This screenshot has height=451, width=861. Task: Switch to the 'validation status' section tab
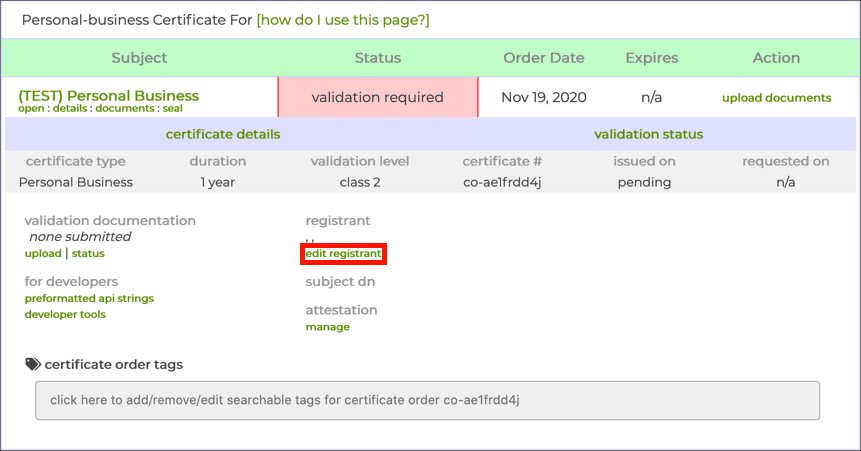pyautogui.click(x=648, y=134)
